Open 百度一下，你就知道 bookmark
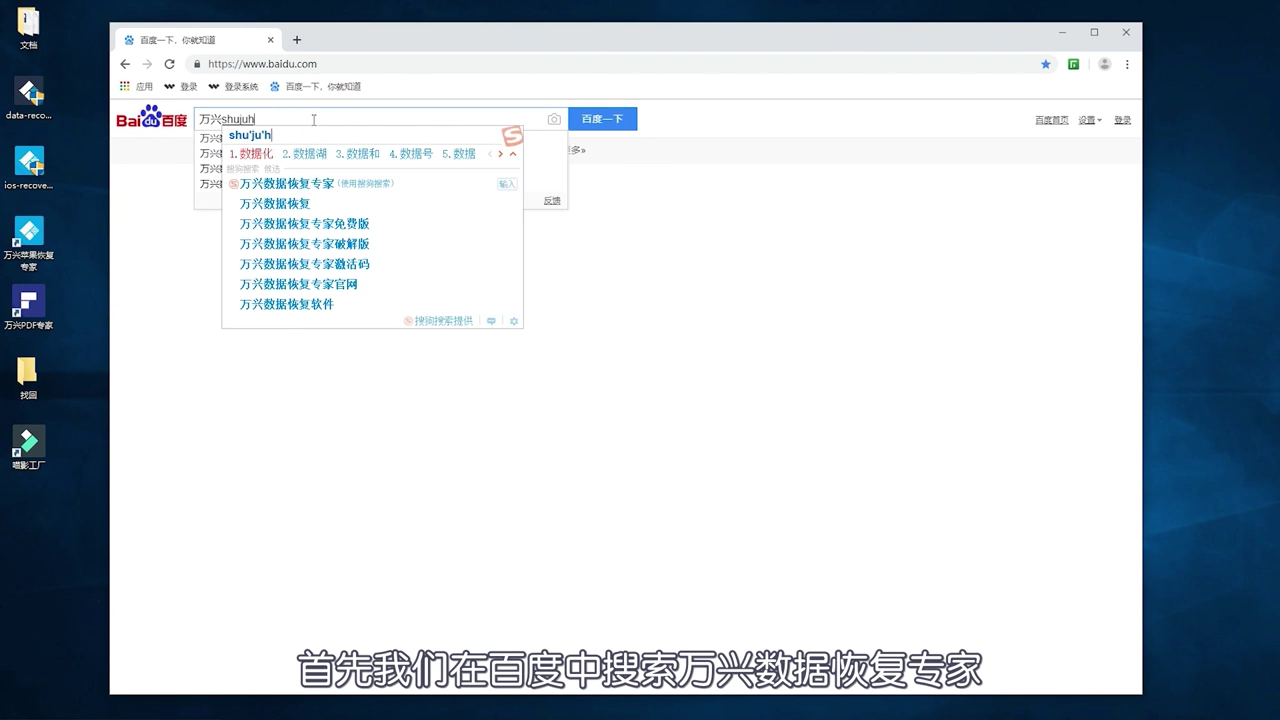 [315, 87]
